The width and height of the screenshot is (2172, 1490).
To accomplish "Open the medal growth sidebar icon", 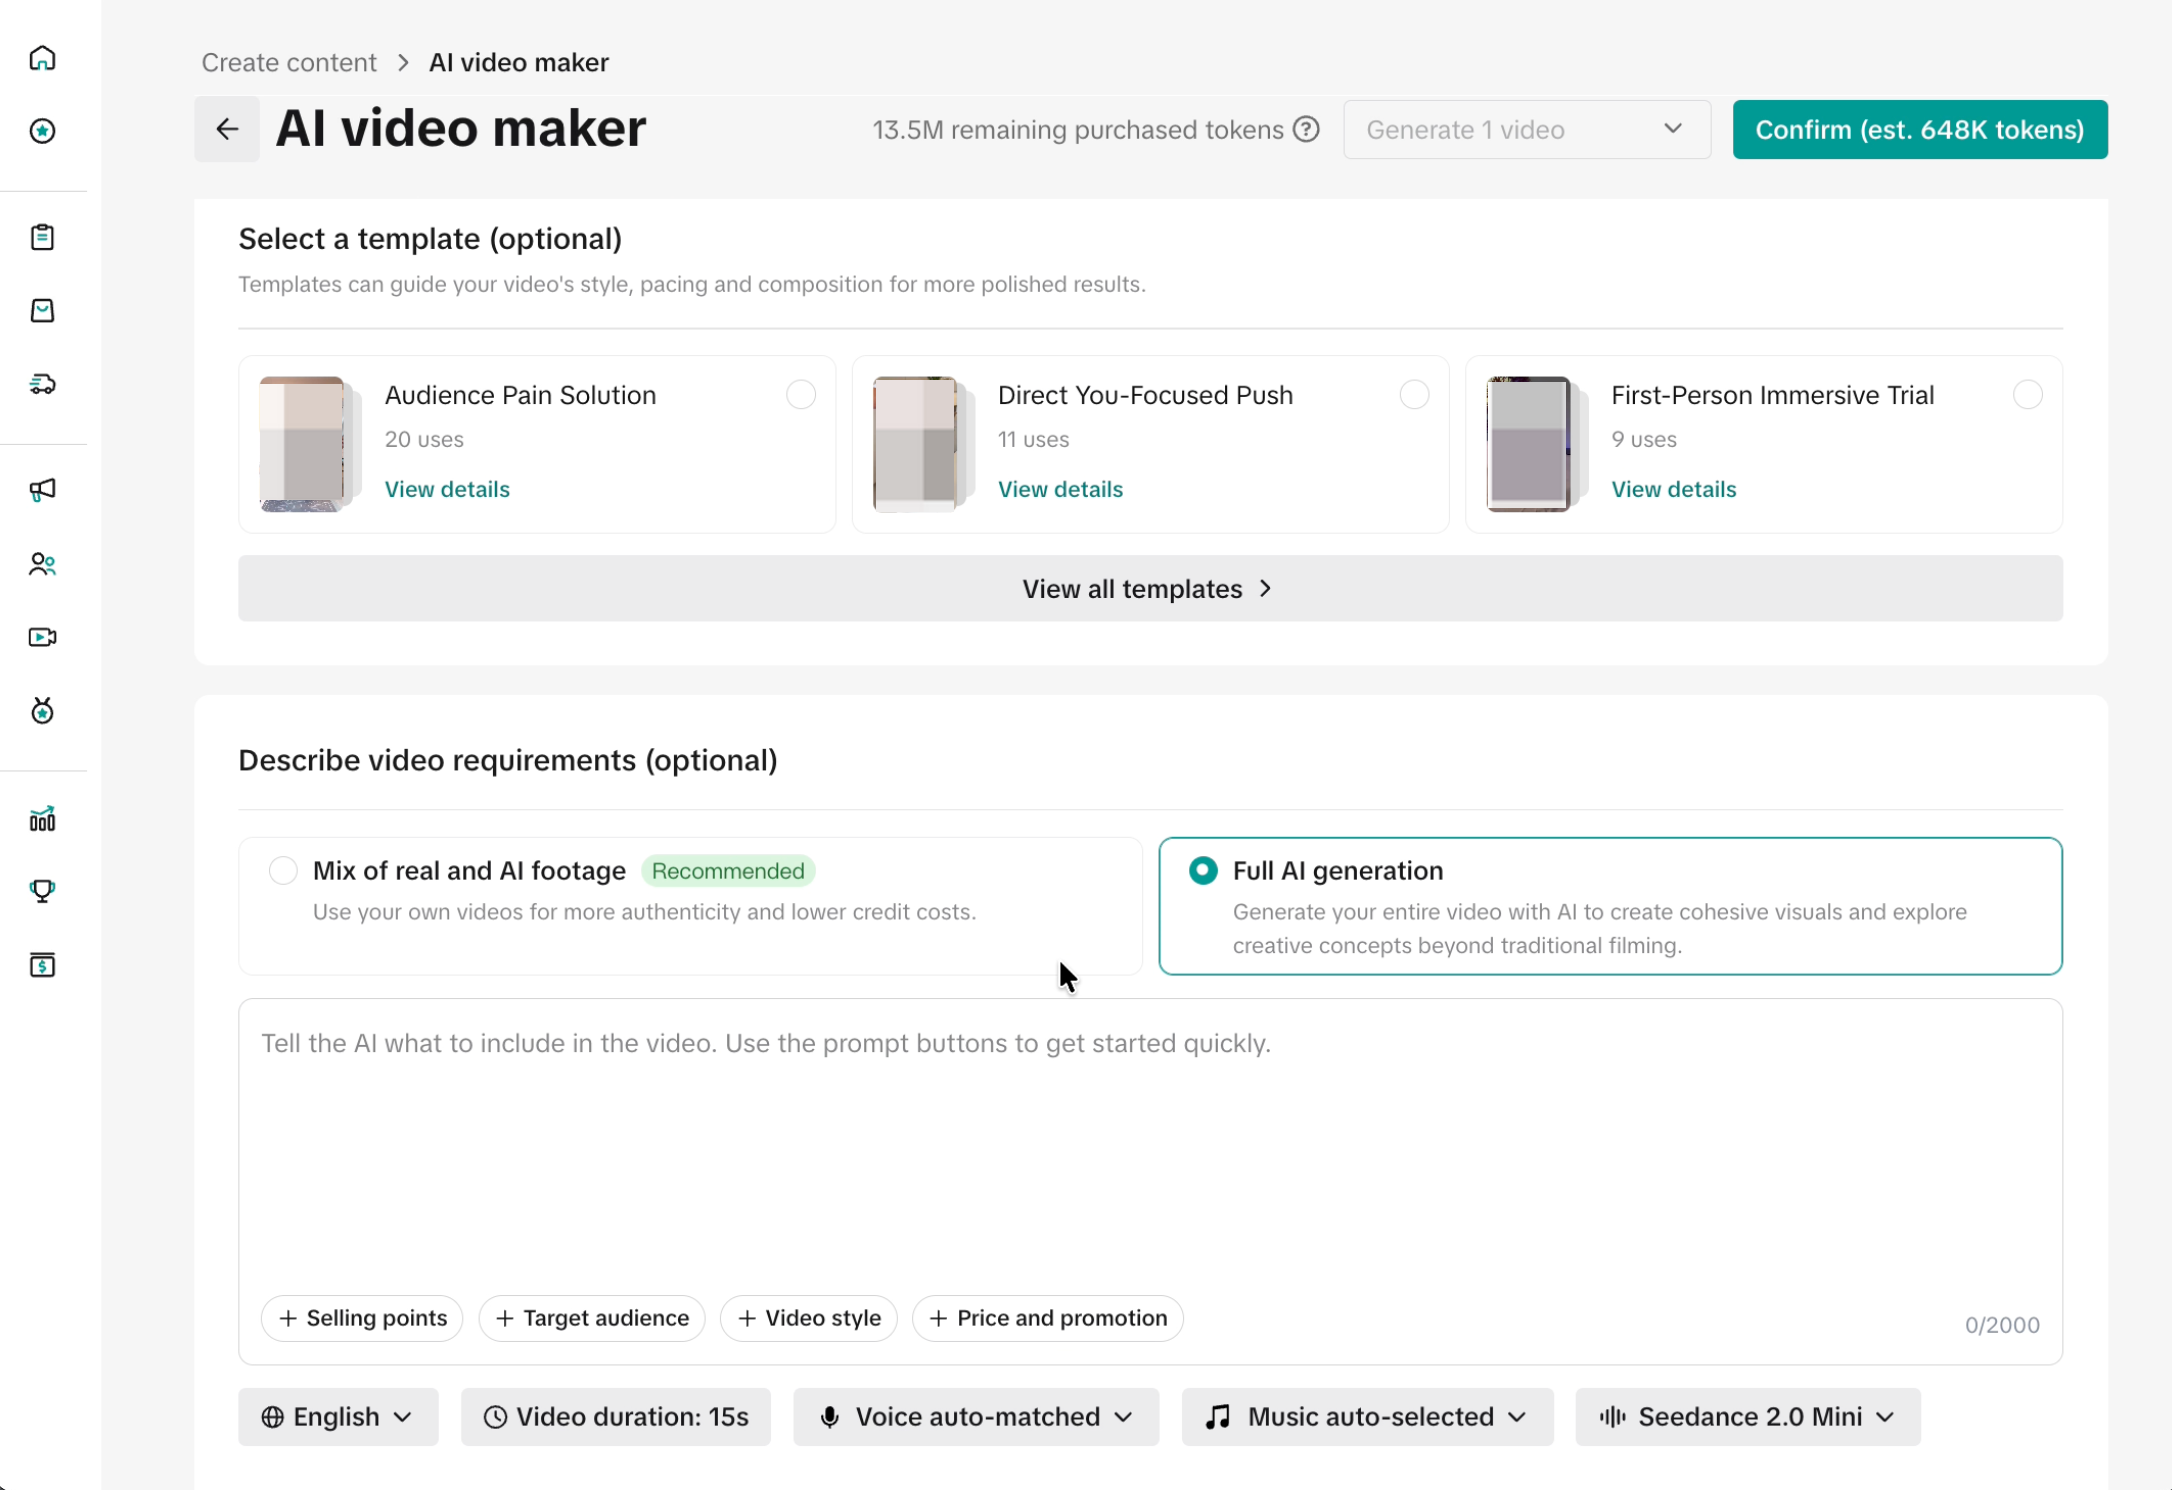I will pyautogui.click(x=42, y=711).
